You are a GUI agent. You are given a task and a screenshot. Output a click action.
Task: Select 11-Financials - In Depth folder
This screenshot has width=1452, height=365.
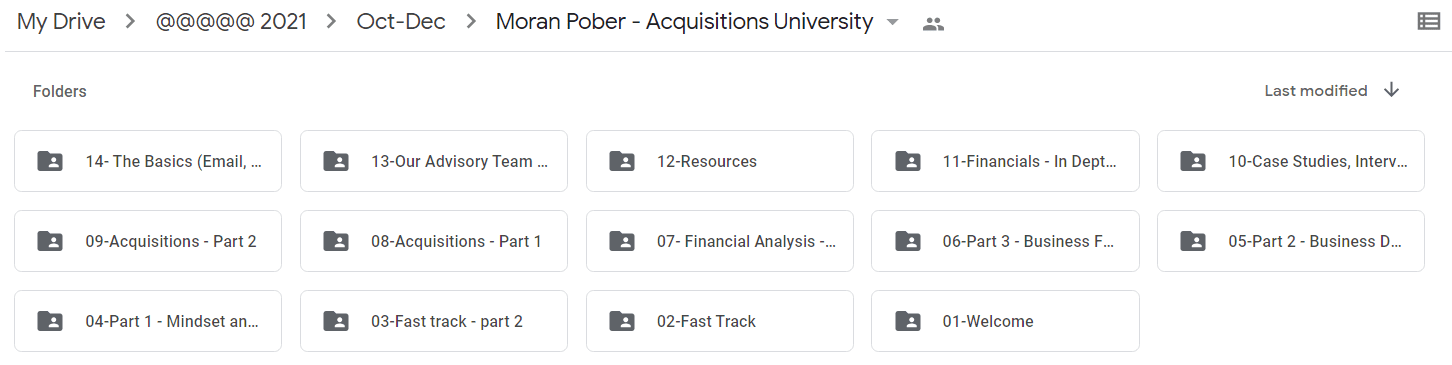pyautogui.click(x=1005, y=161)
